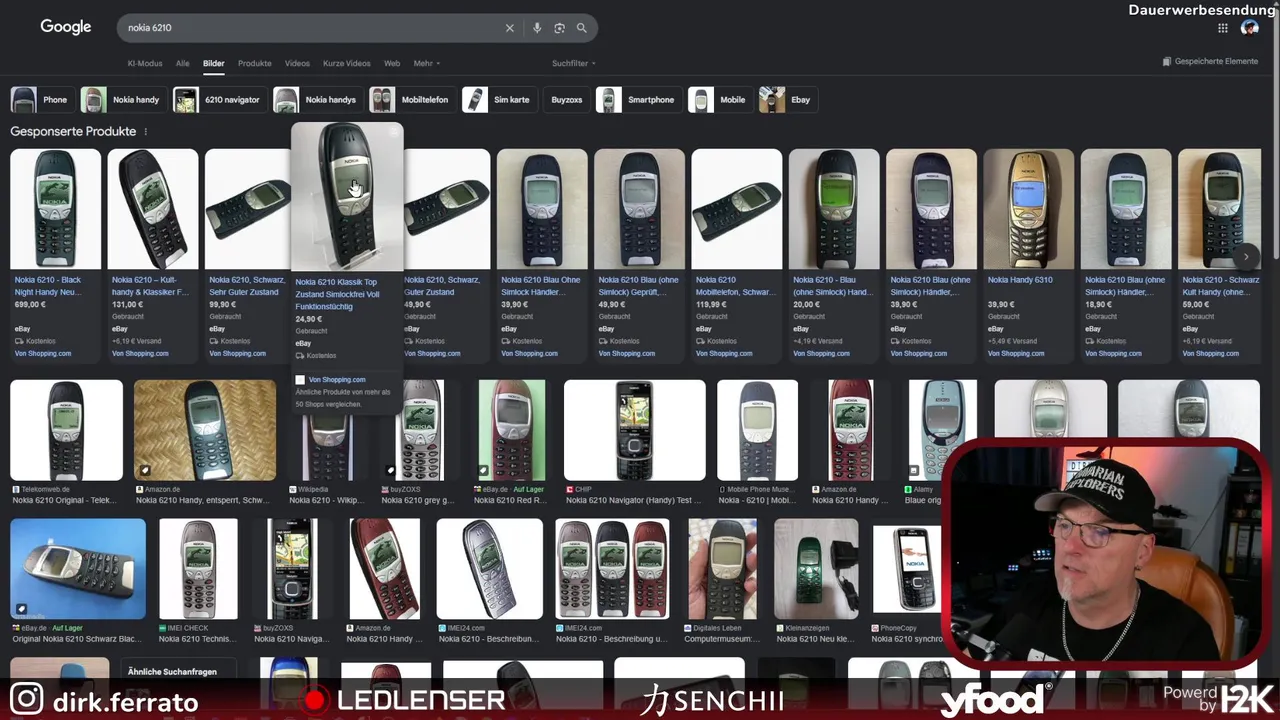Open Nokia 6210 Mobiltelefon 119,99 € listing
This screenshot has width=1280, height=720.
(736, 255)
